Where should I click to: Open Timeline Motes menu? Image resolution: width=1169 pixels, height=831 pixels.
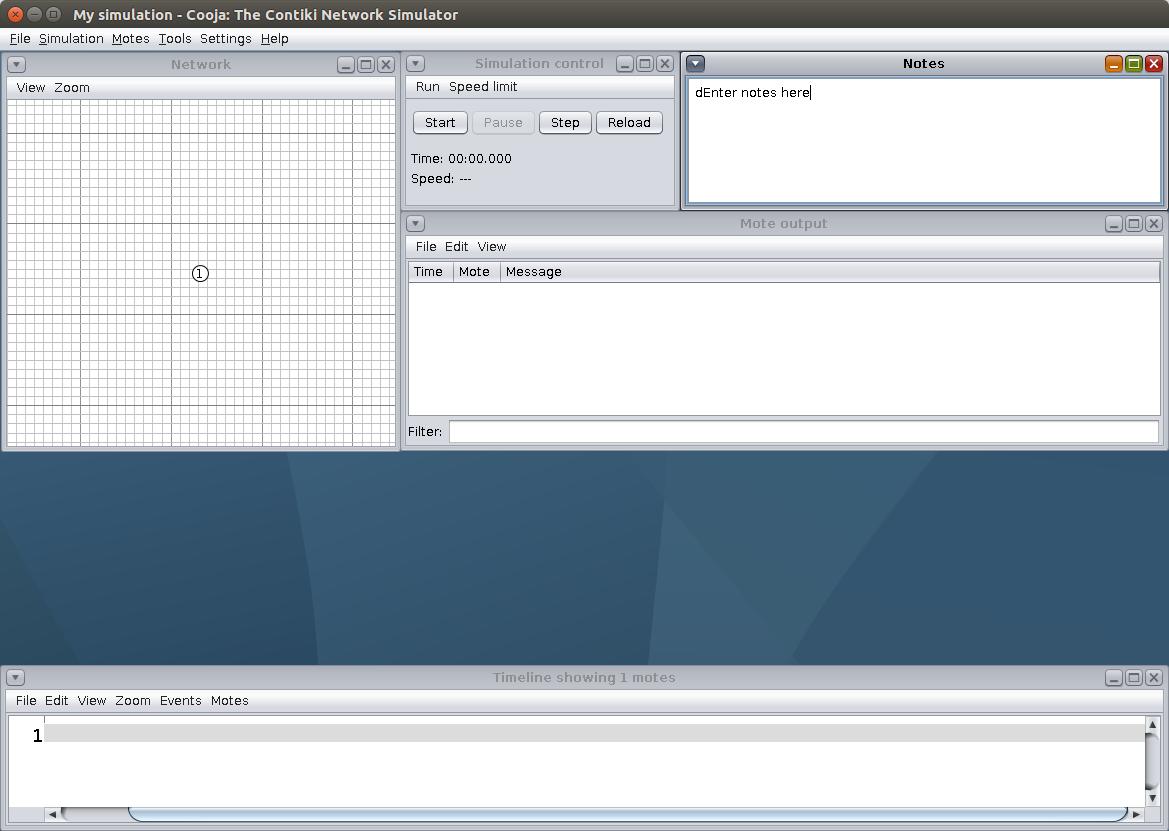tap(230, 701)
